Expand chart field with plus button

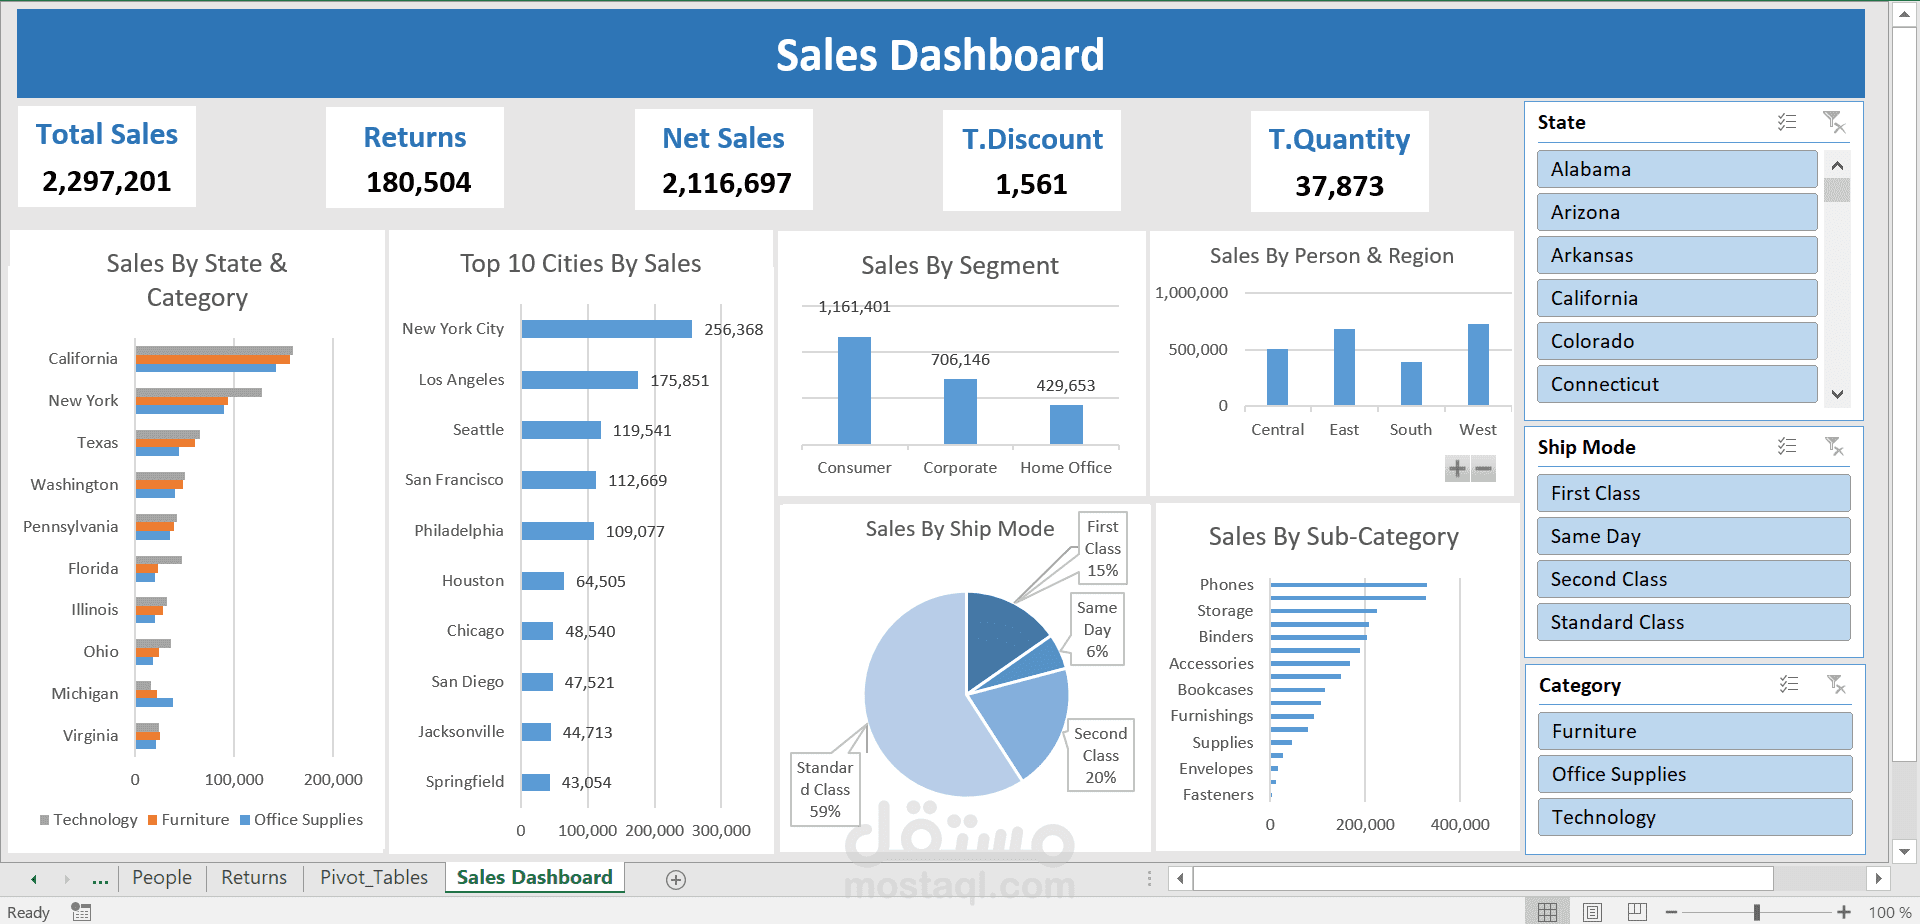coord(1457,468)
